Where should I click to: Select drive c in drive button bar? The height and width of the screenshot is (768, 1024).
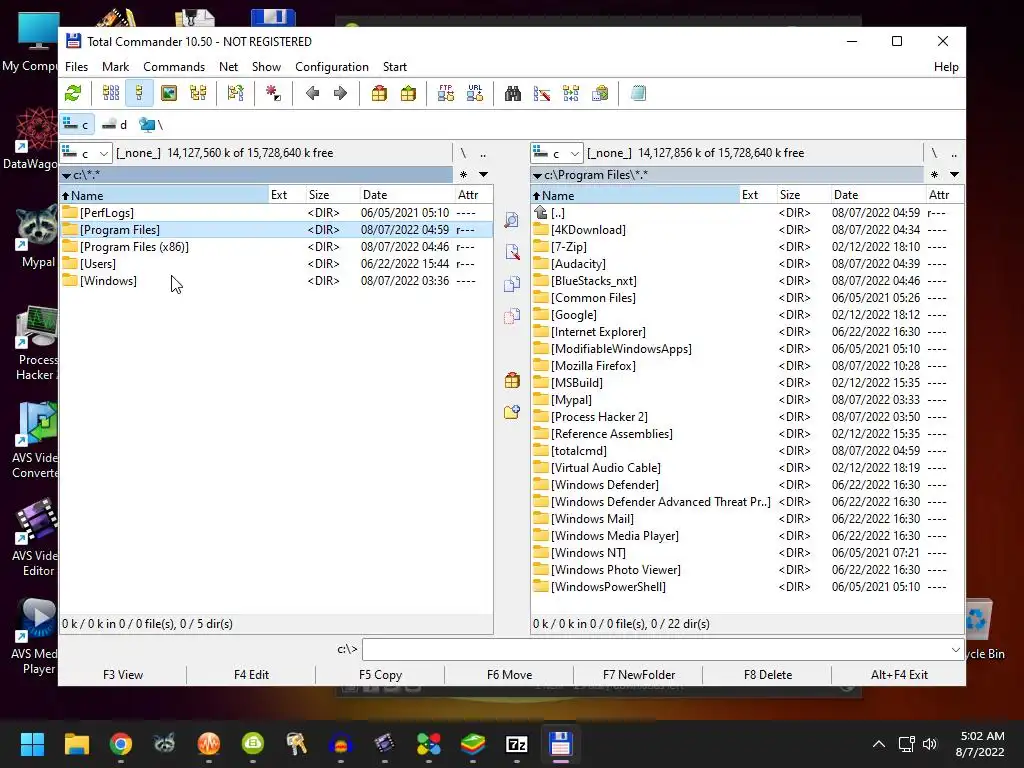(76, 124)
